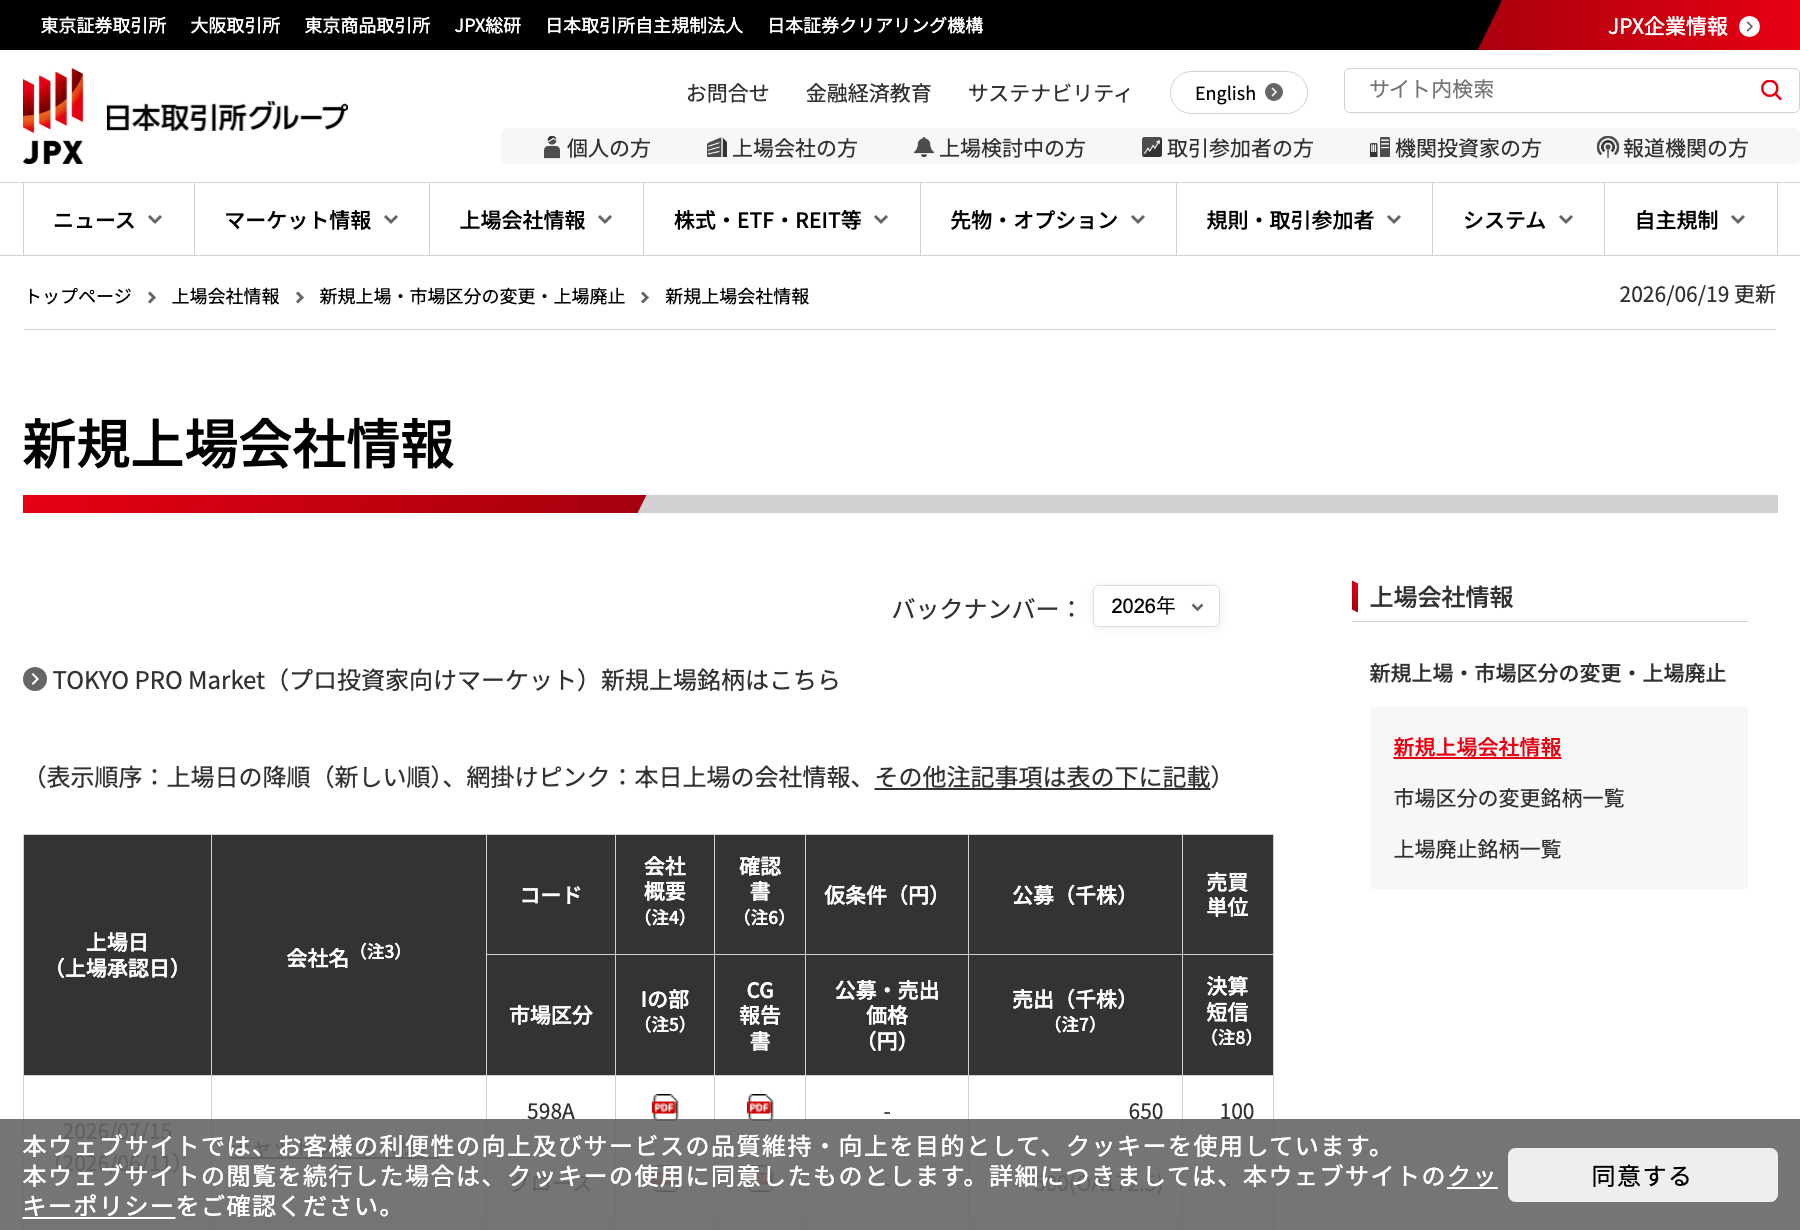Click the chart icon beside 取引参加者の方
Screen dimensions: 1800x1230
(1152, 148)
